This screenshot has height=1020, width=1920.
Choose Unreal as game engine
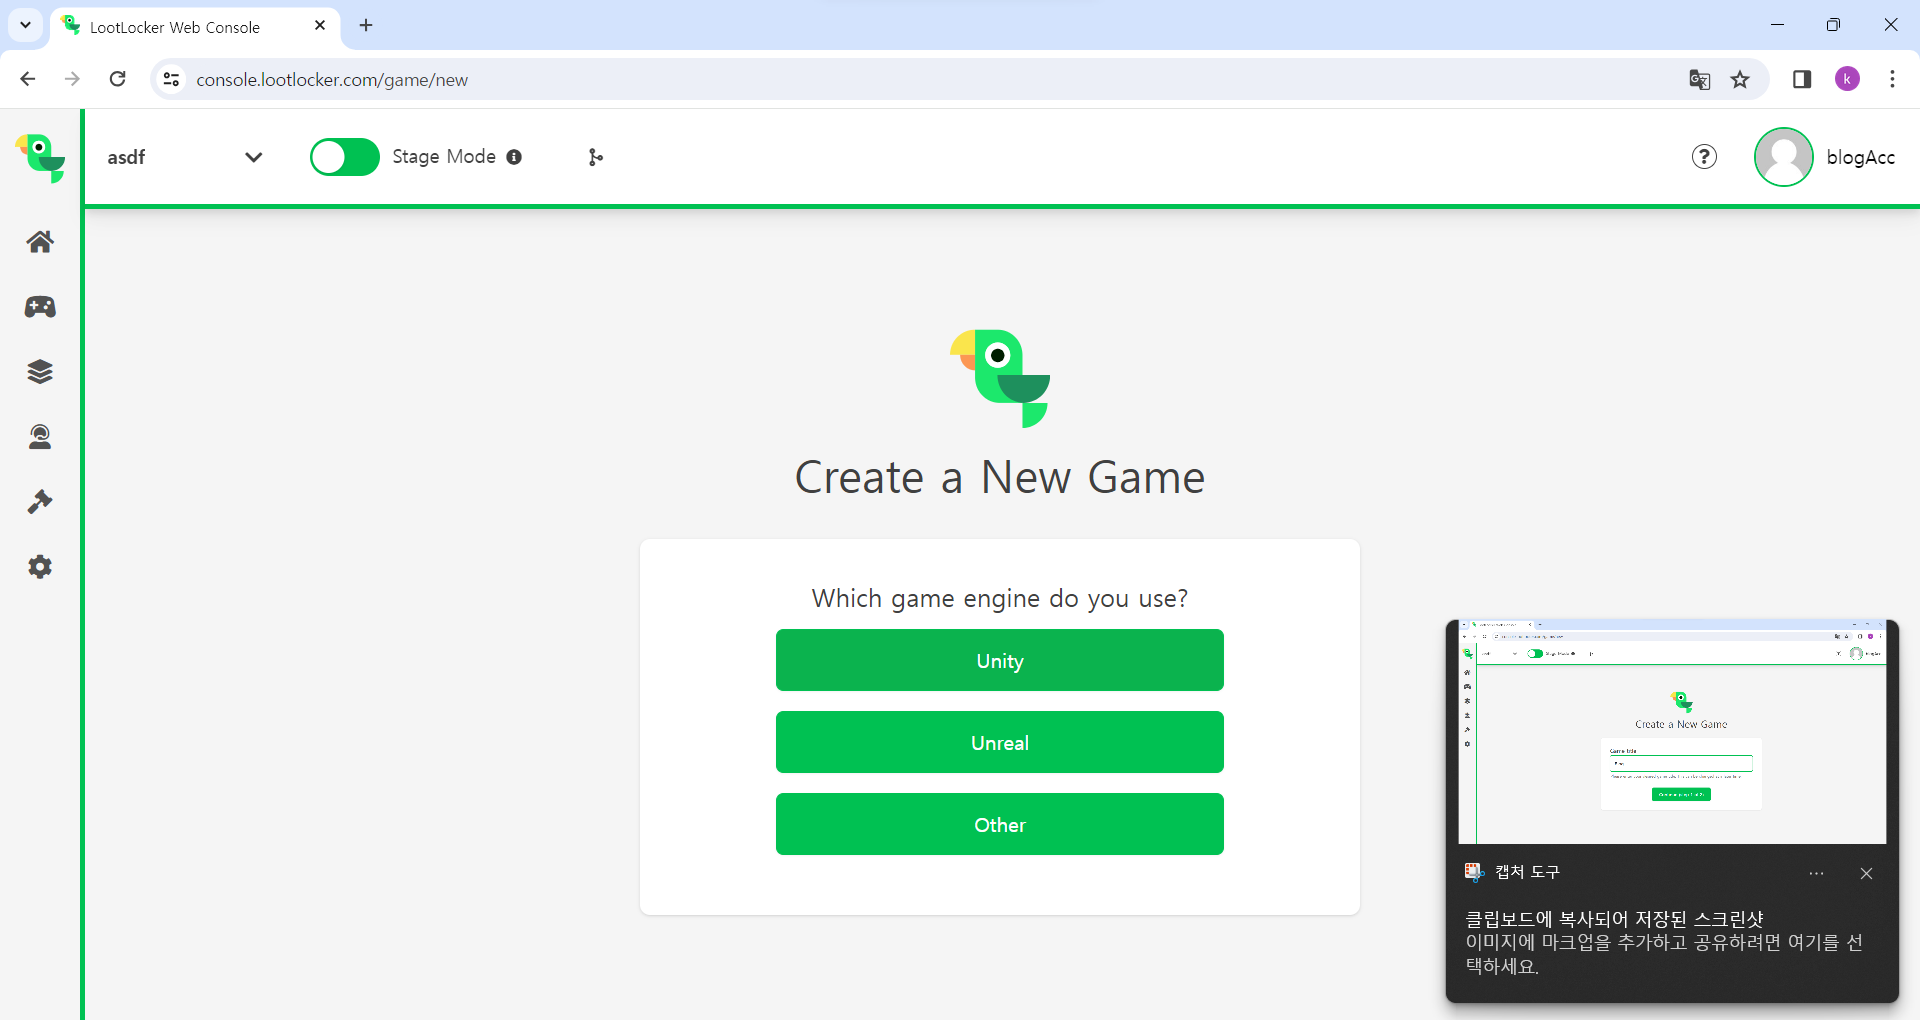1000,742
